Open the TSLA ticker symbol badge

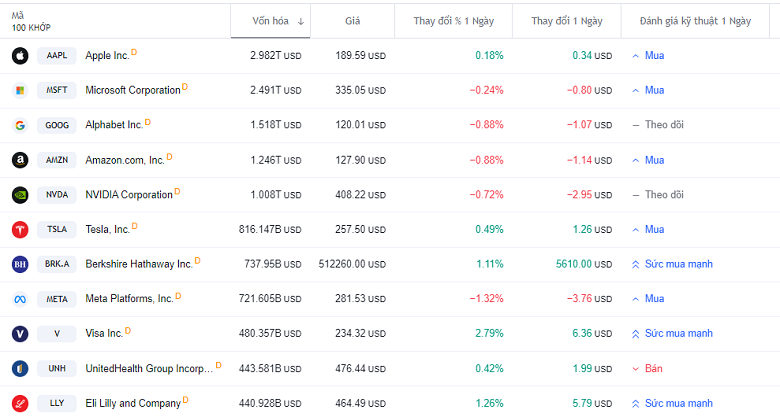pos(57,230)
